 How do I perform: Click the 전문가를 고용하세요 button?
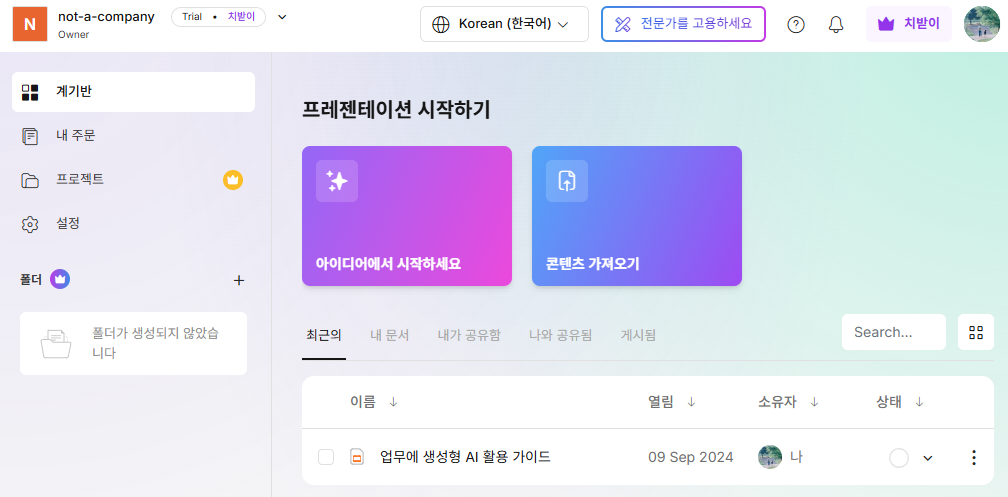coord(683,24)
